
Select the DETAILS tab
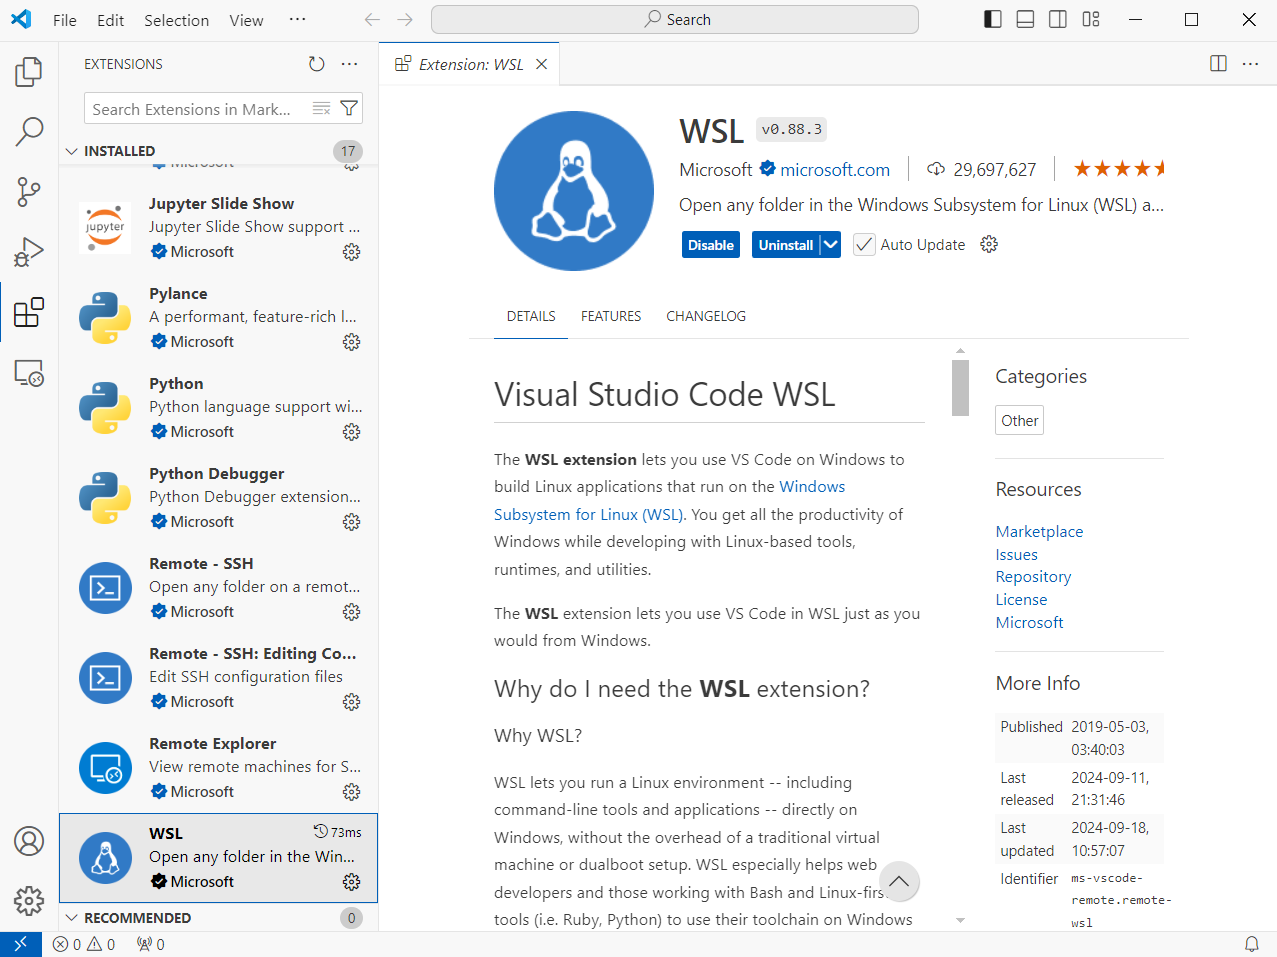pyautogui.click(x=531, y=316)
